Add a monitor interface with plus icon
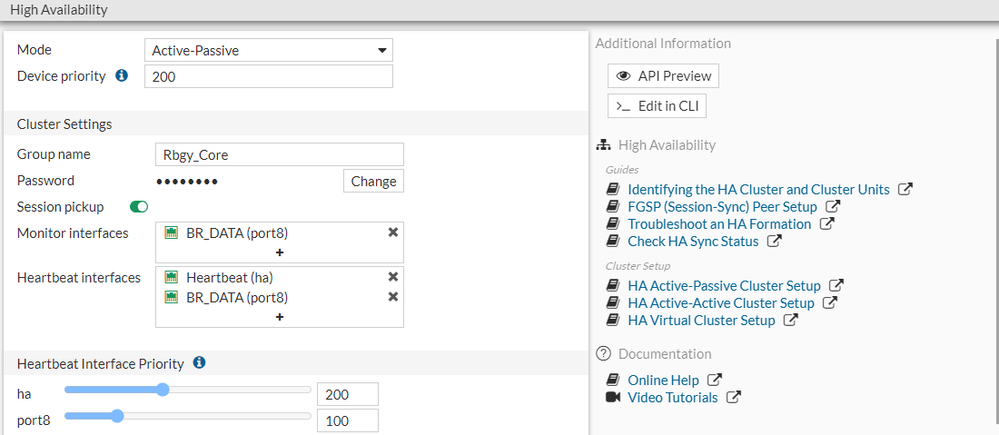 279,253
